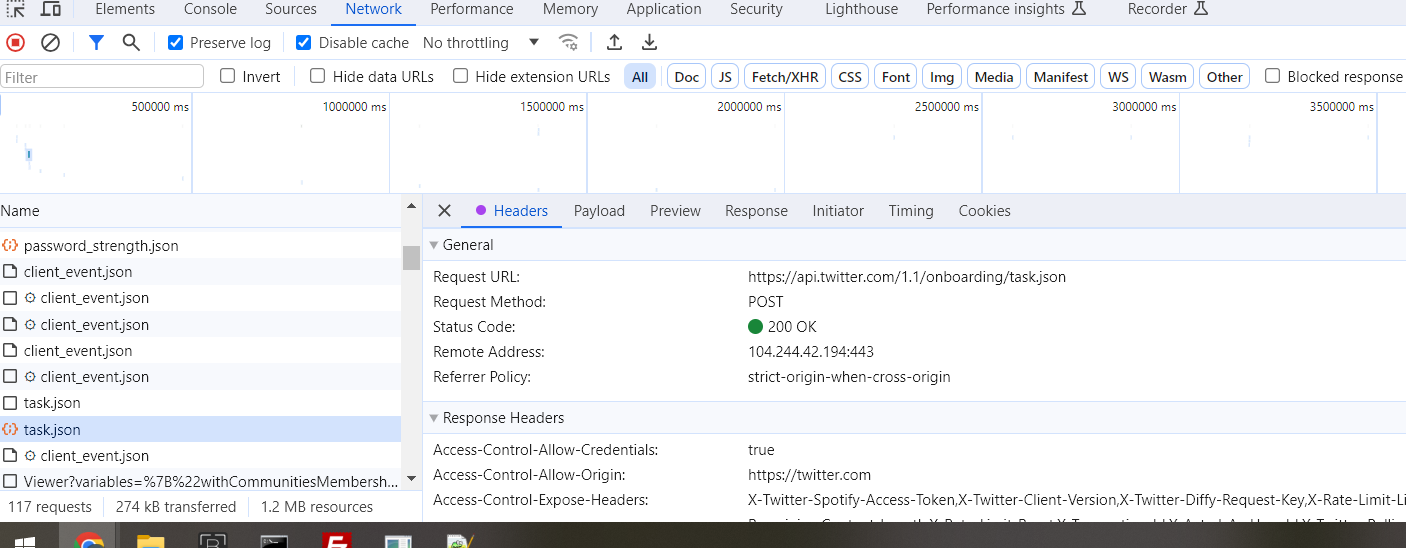Screen dimensions: 1406x548
Task: Collapse the Response Headers section
Action: (x=434, y=418)
